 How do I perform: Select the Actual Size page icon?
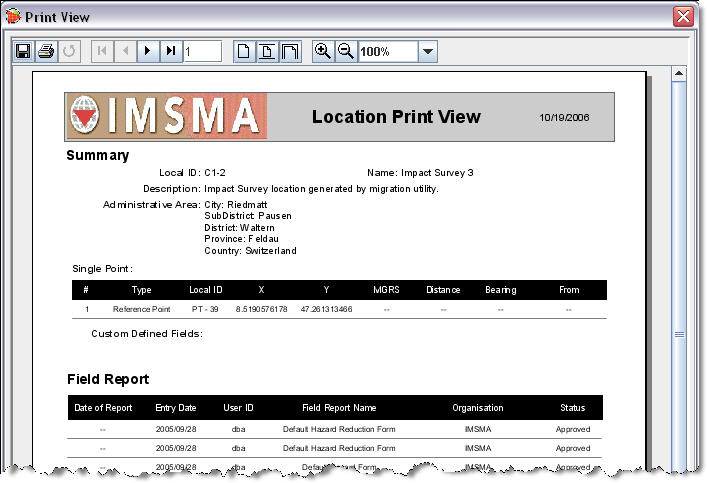pos(244,51)
